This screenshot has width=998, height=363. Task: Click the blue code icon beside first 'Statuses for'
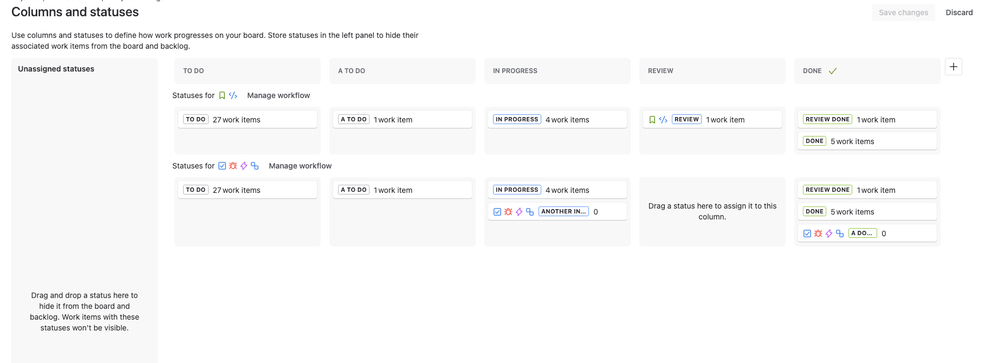(x=234, y=96)
